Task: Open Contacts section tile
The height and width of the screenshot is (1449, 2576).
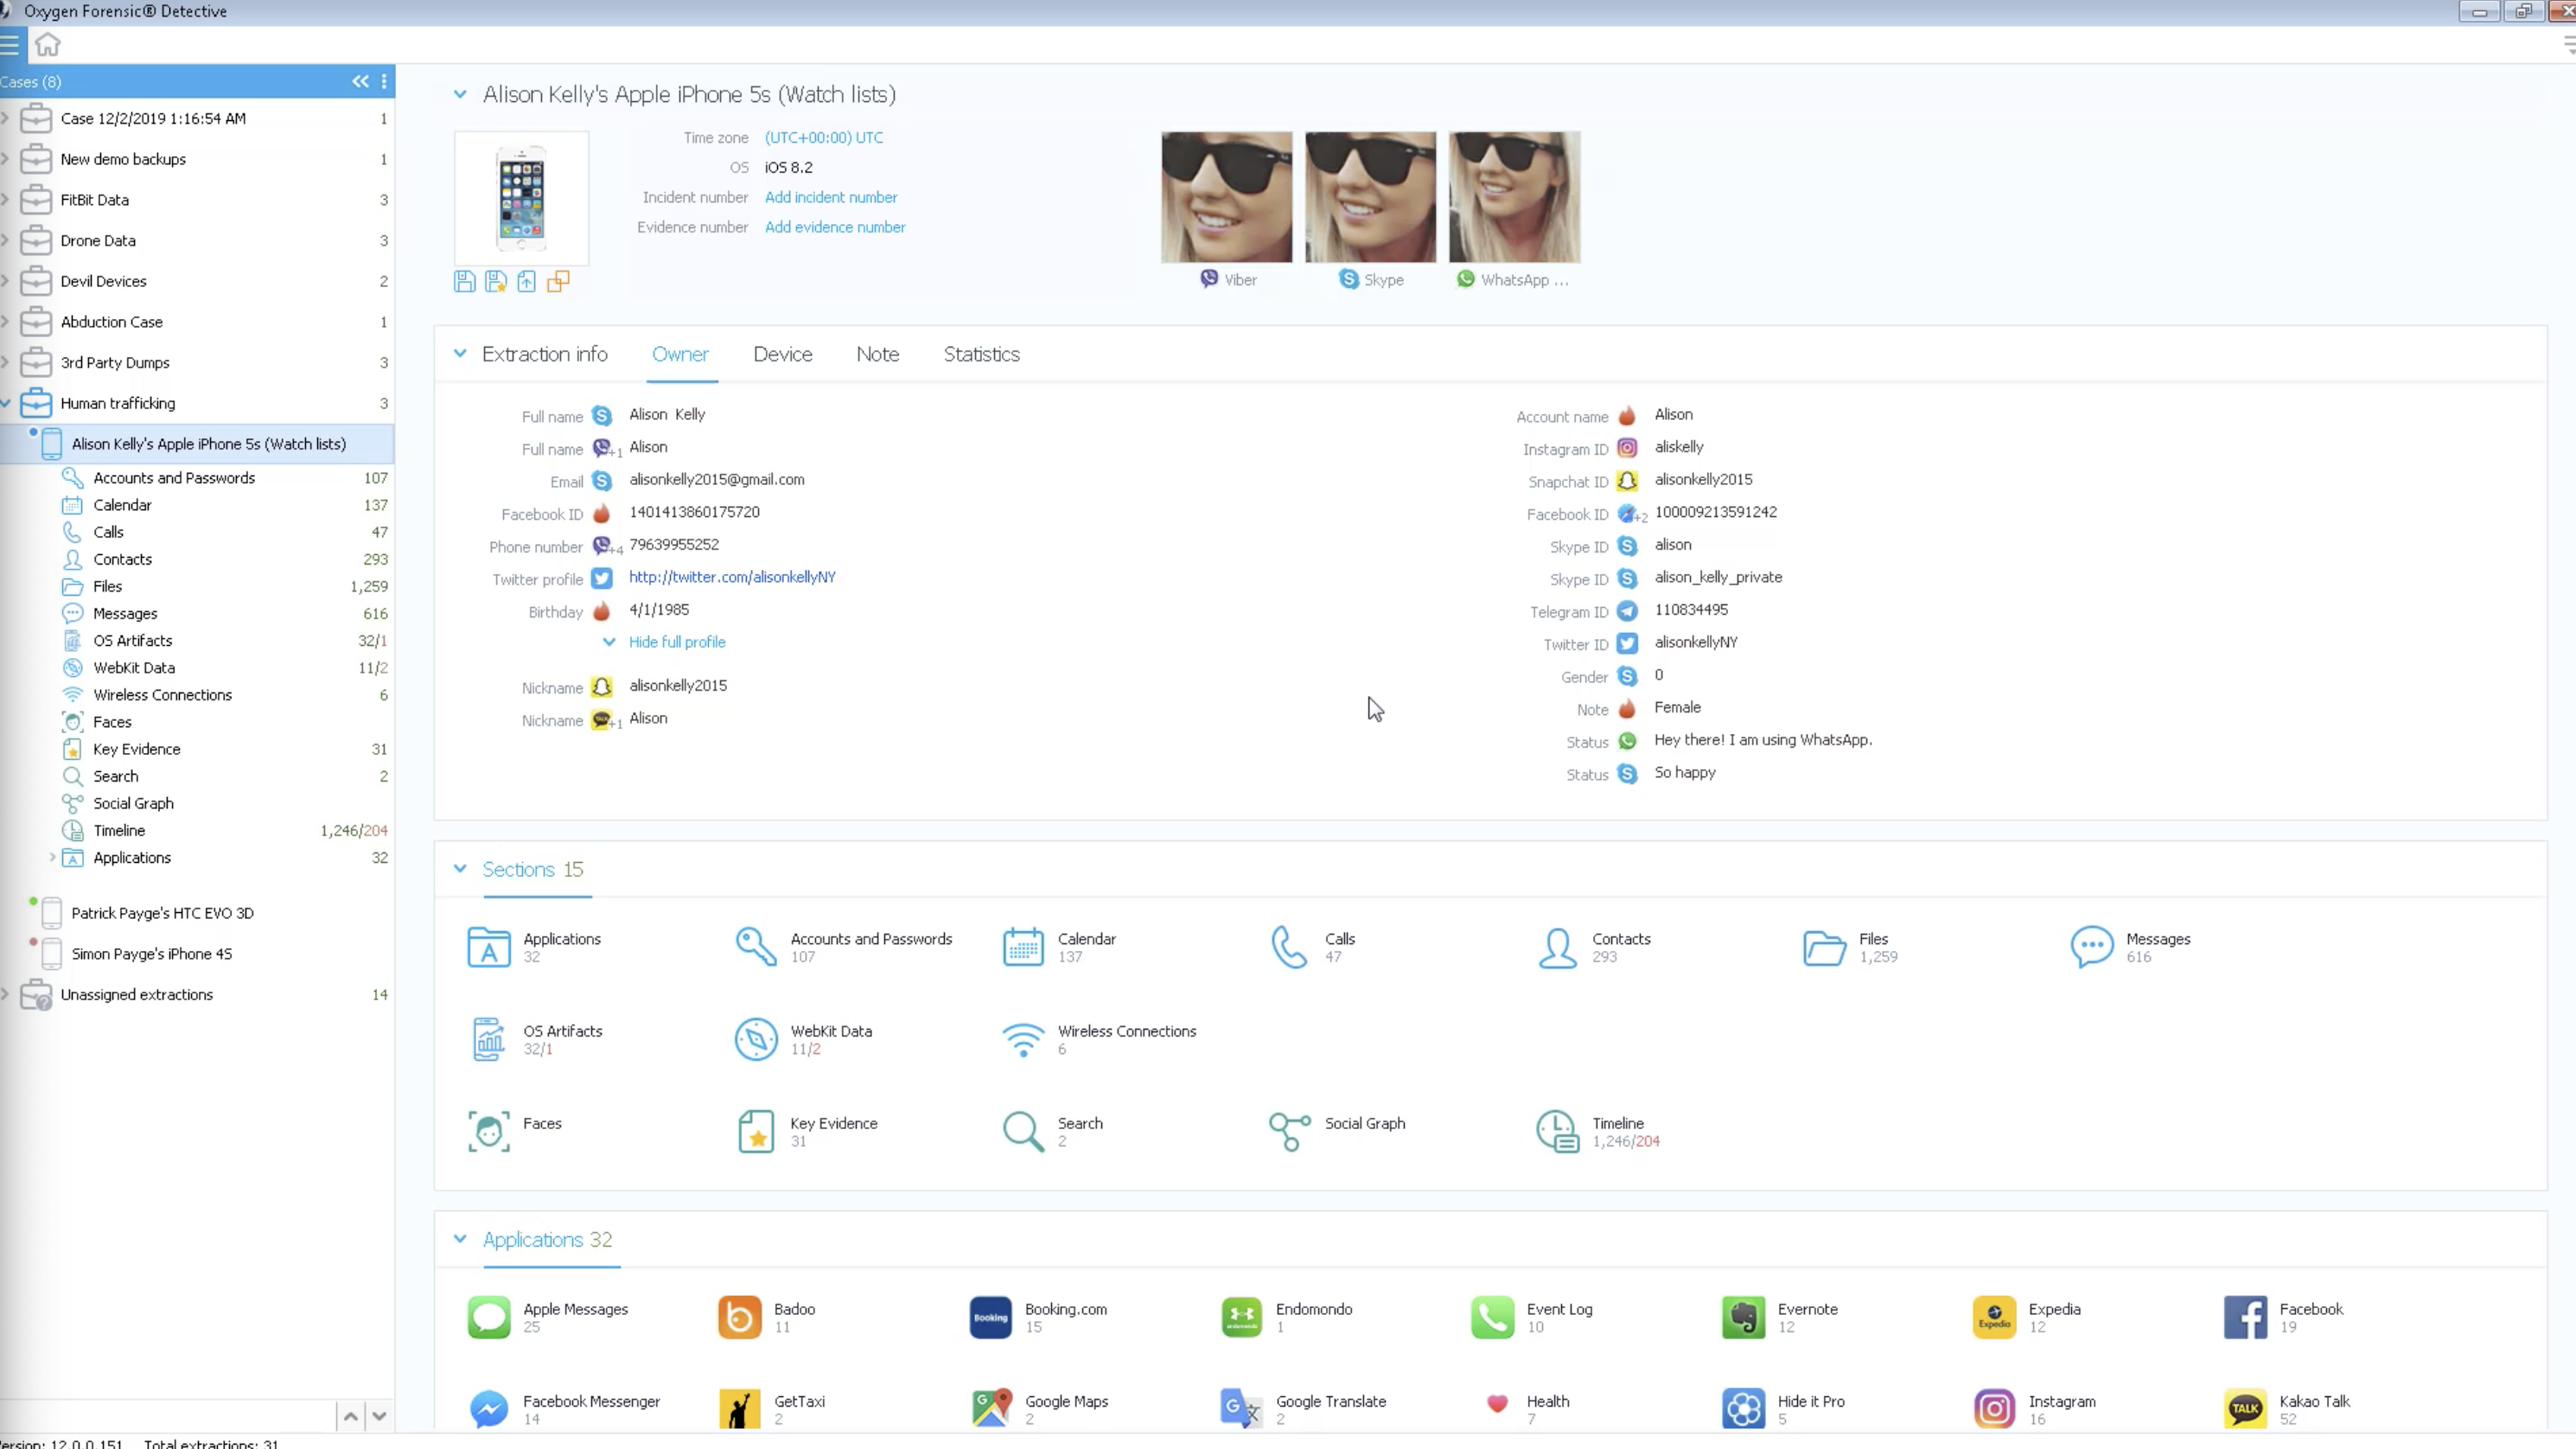Action: 1594,947
